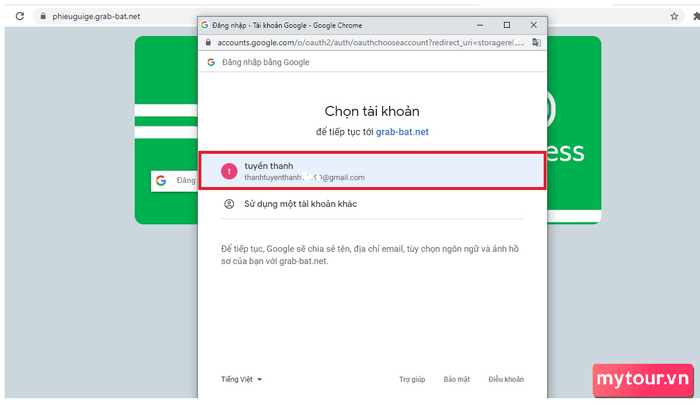
Task: Click the extensions puzzle icon in browser
Action: tap(696, 17)
